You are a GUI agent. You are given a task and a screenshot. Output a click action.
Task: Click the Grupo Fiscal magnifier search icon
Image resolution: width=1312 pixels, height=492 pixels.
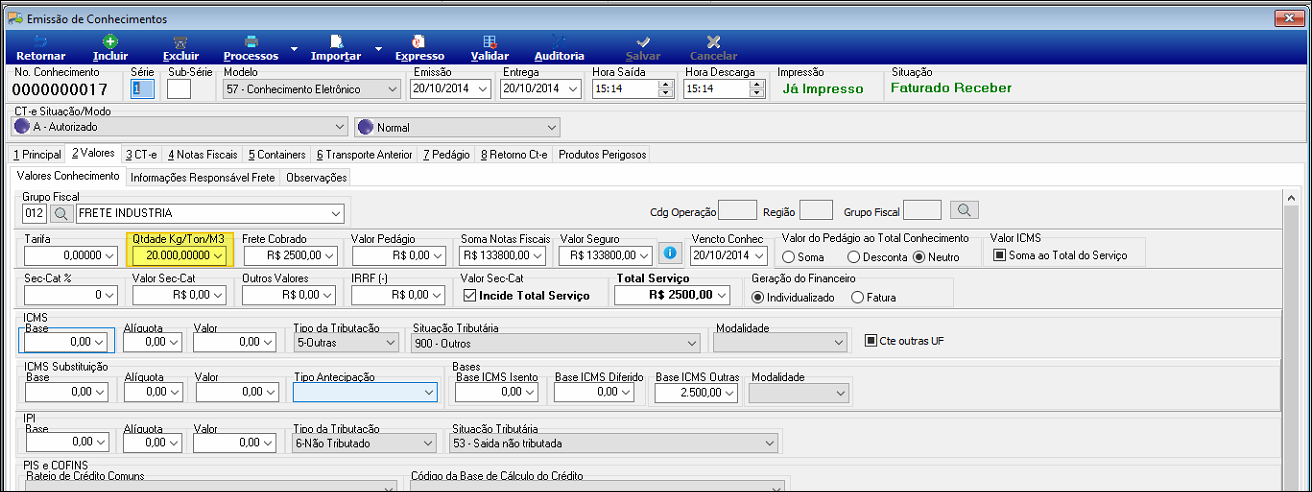point(61,213)
